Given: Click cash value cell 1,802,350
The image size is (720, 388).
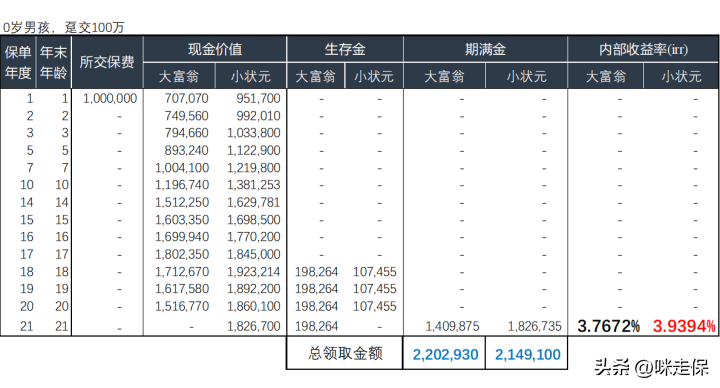Looking at the screenshot, I should tap(182, 254).
